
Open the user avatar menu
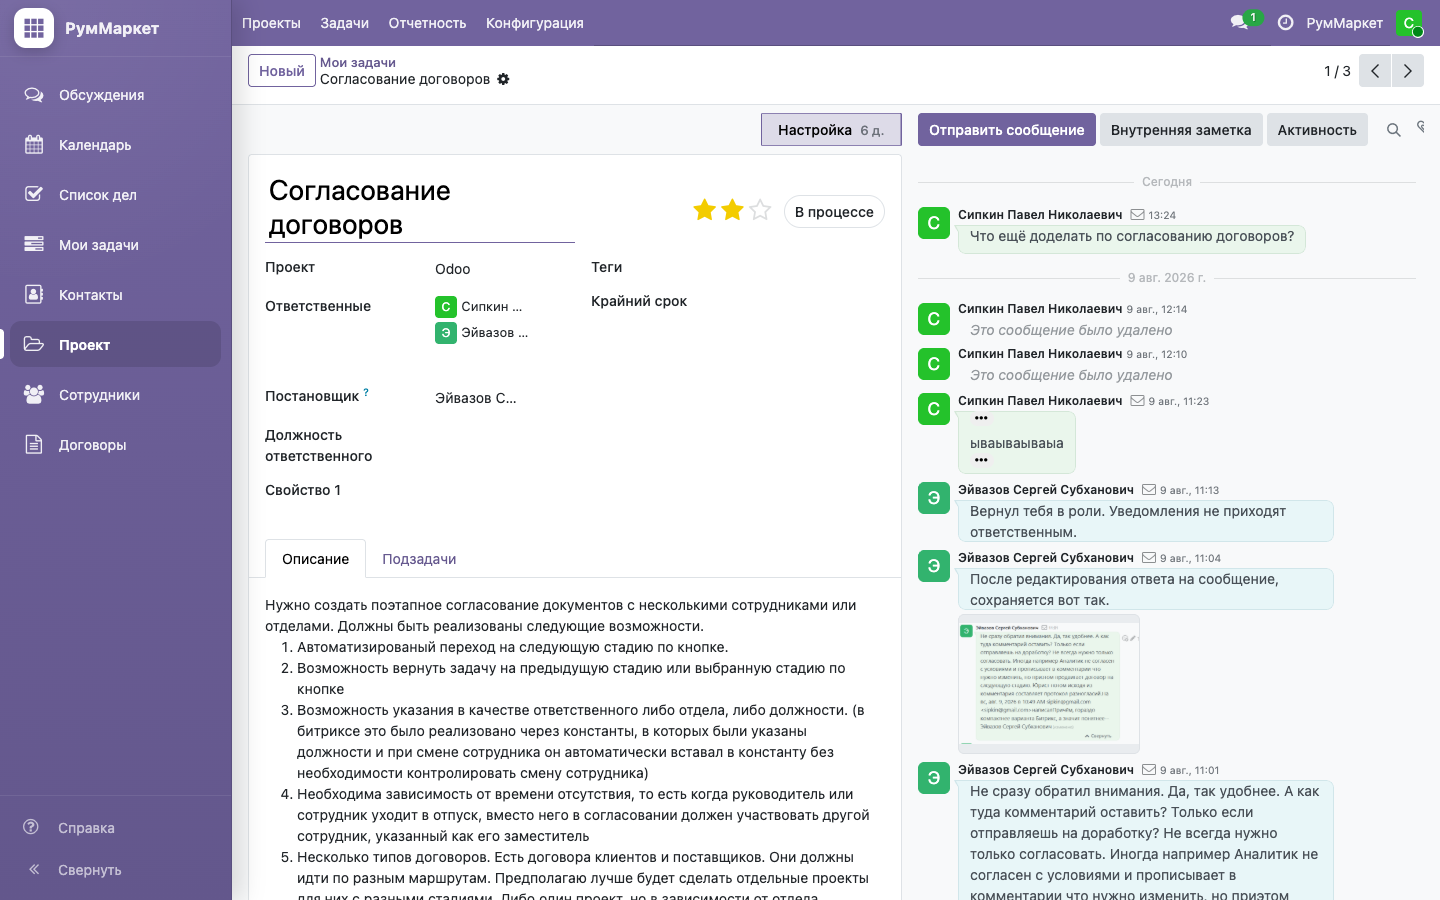1409,23
